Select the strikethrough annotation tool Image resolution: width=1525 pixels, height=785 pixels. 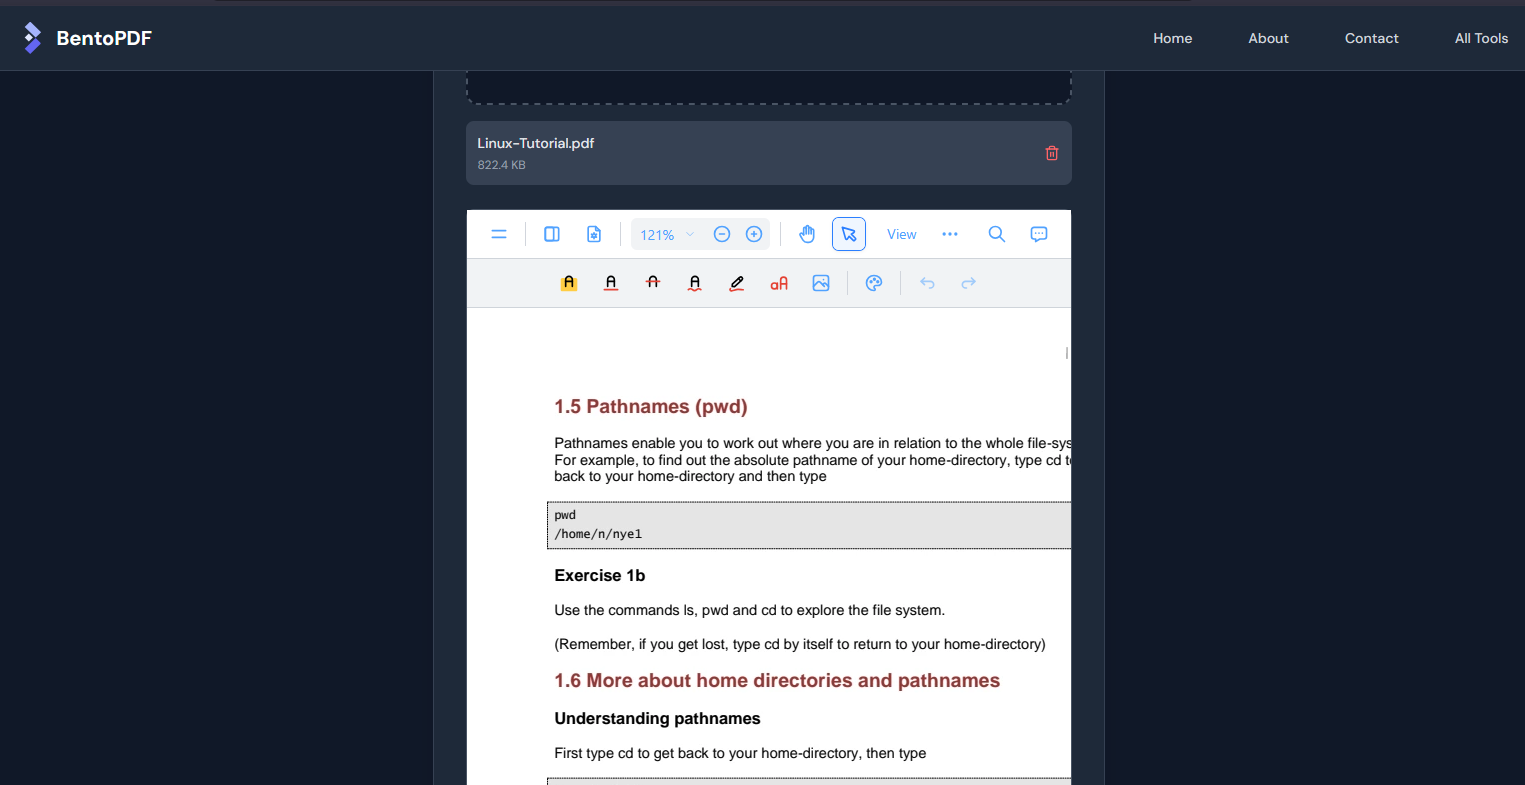click(x=653, y=283)
